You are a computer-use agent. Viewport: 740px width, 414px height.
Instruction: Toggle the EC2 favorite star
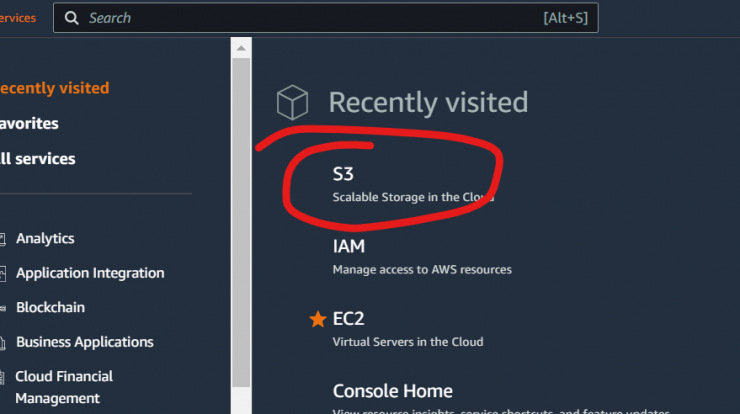point(318,319)
